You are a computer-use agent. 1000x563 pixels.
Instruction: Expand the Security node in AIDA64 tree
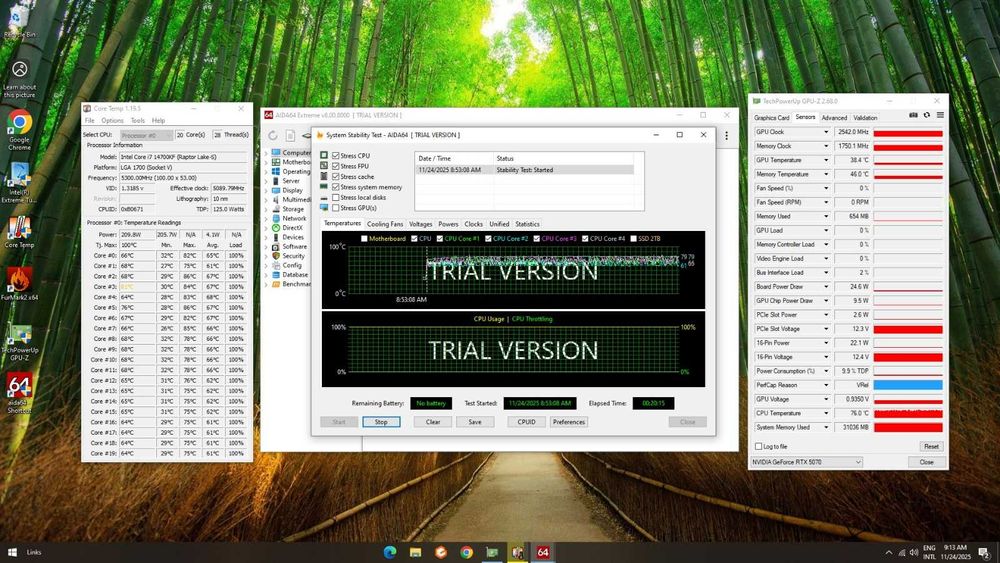pos(266,256)
